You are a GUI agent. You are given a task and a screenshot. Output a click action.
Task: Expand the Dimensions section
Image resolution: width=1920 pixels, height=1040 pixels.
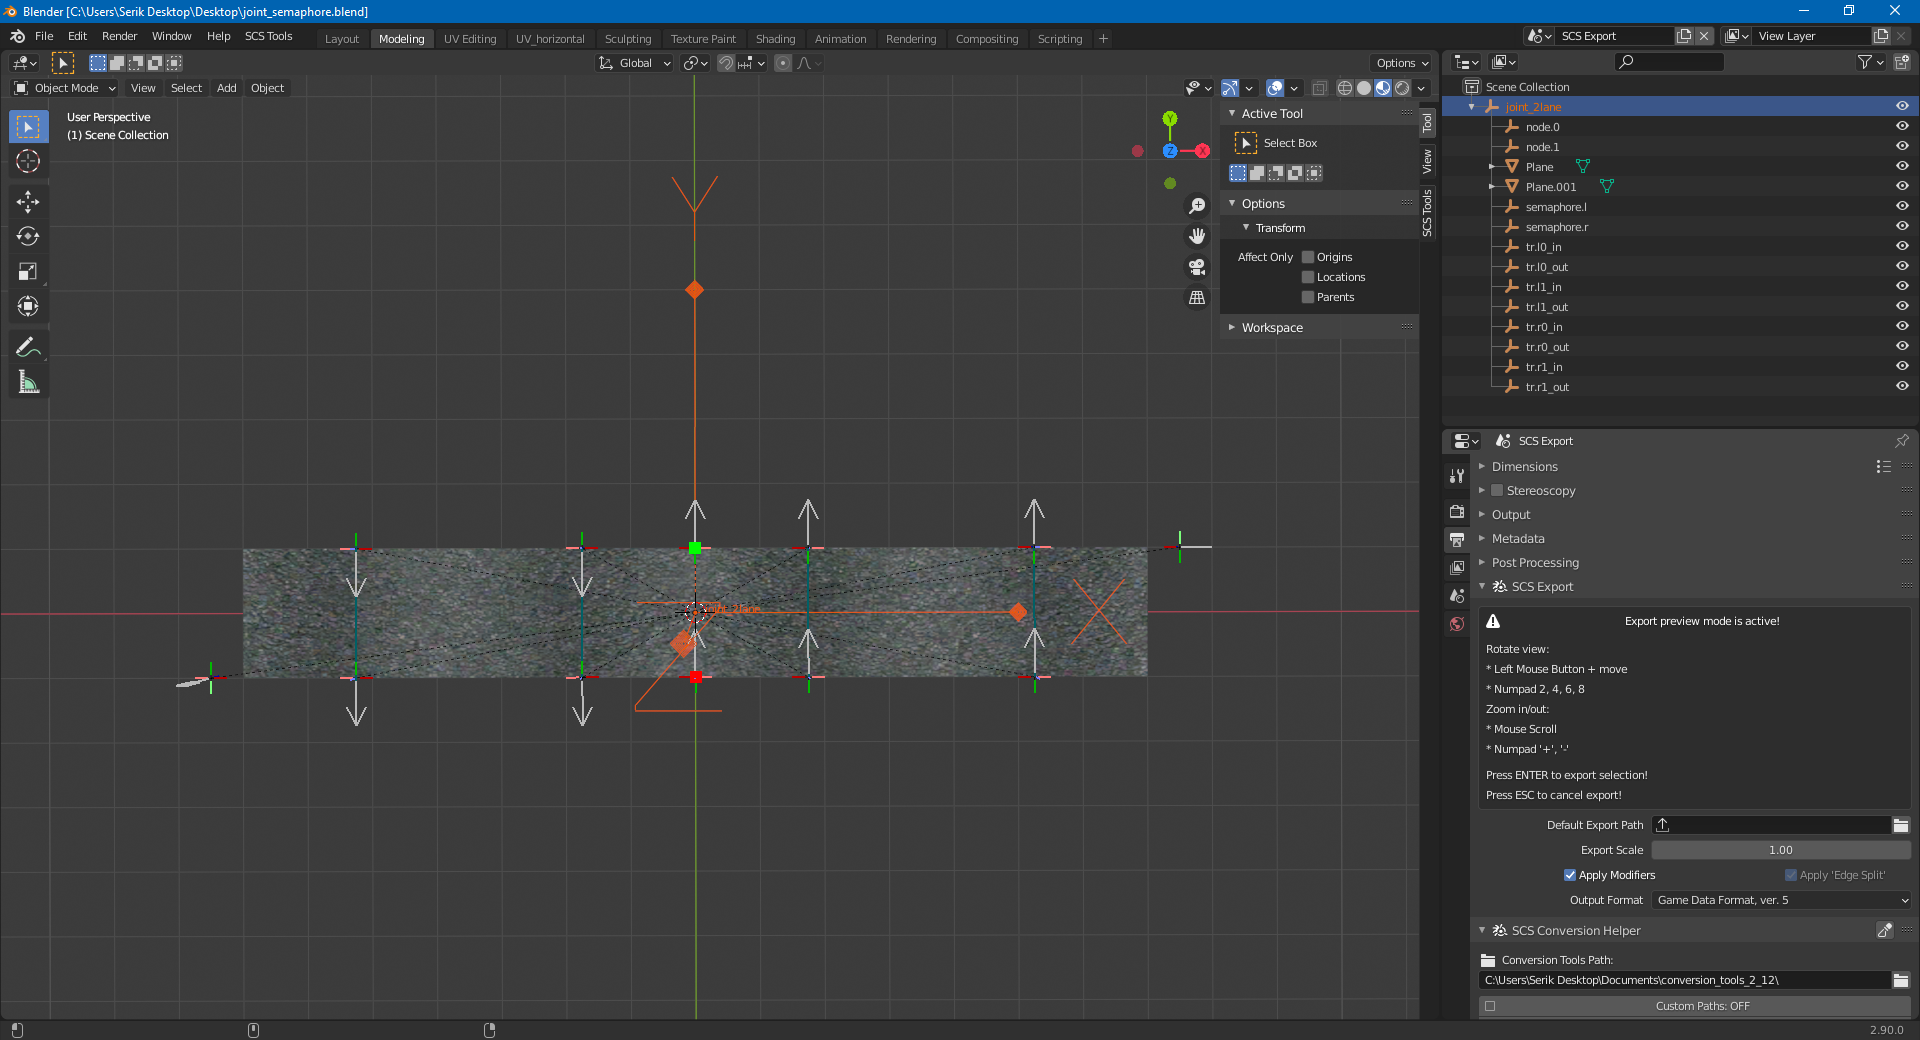(1524, 467)
